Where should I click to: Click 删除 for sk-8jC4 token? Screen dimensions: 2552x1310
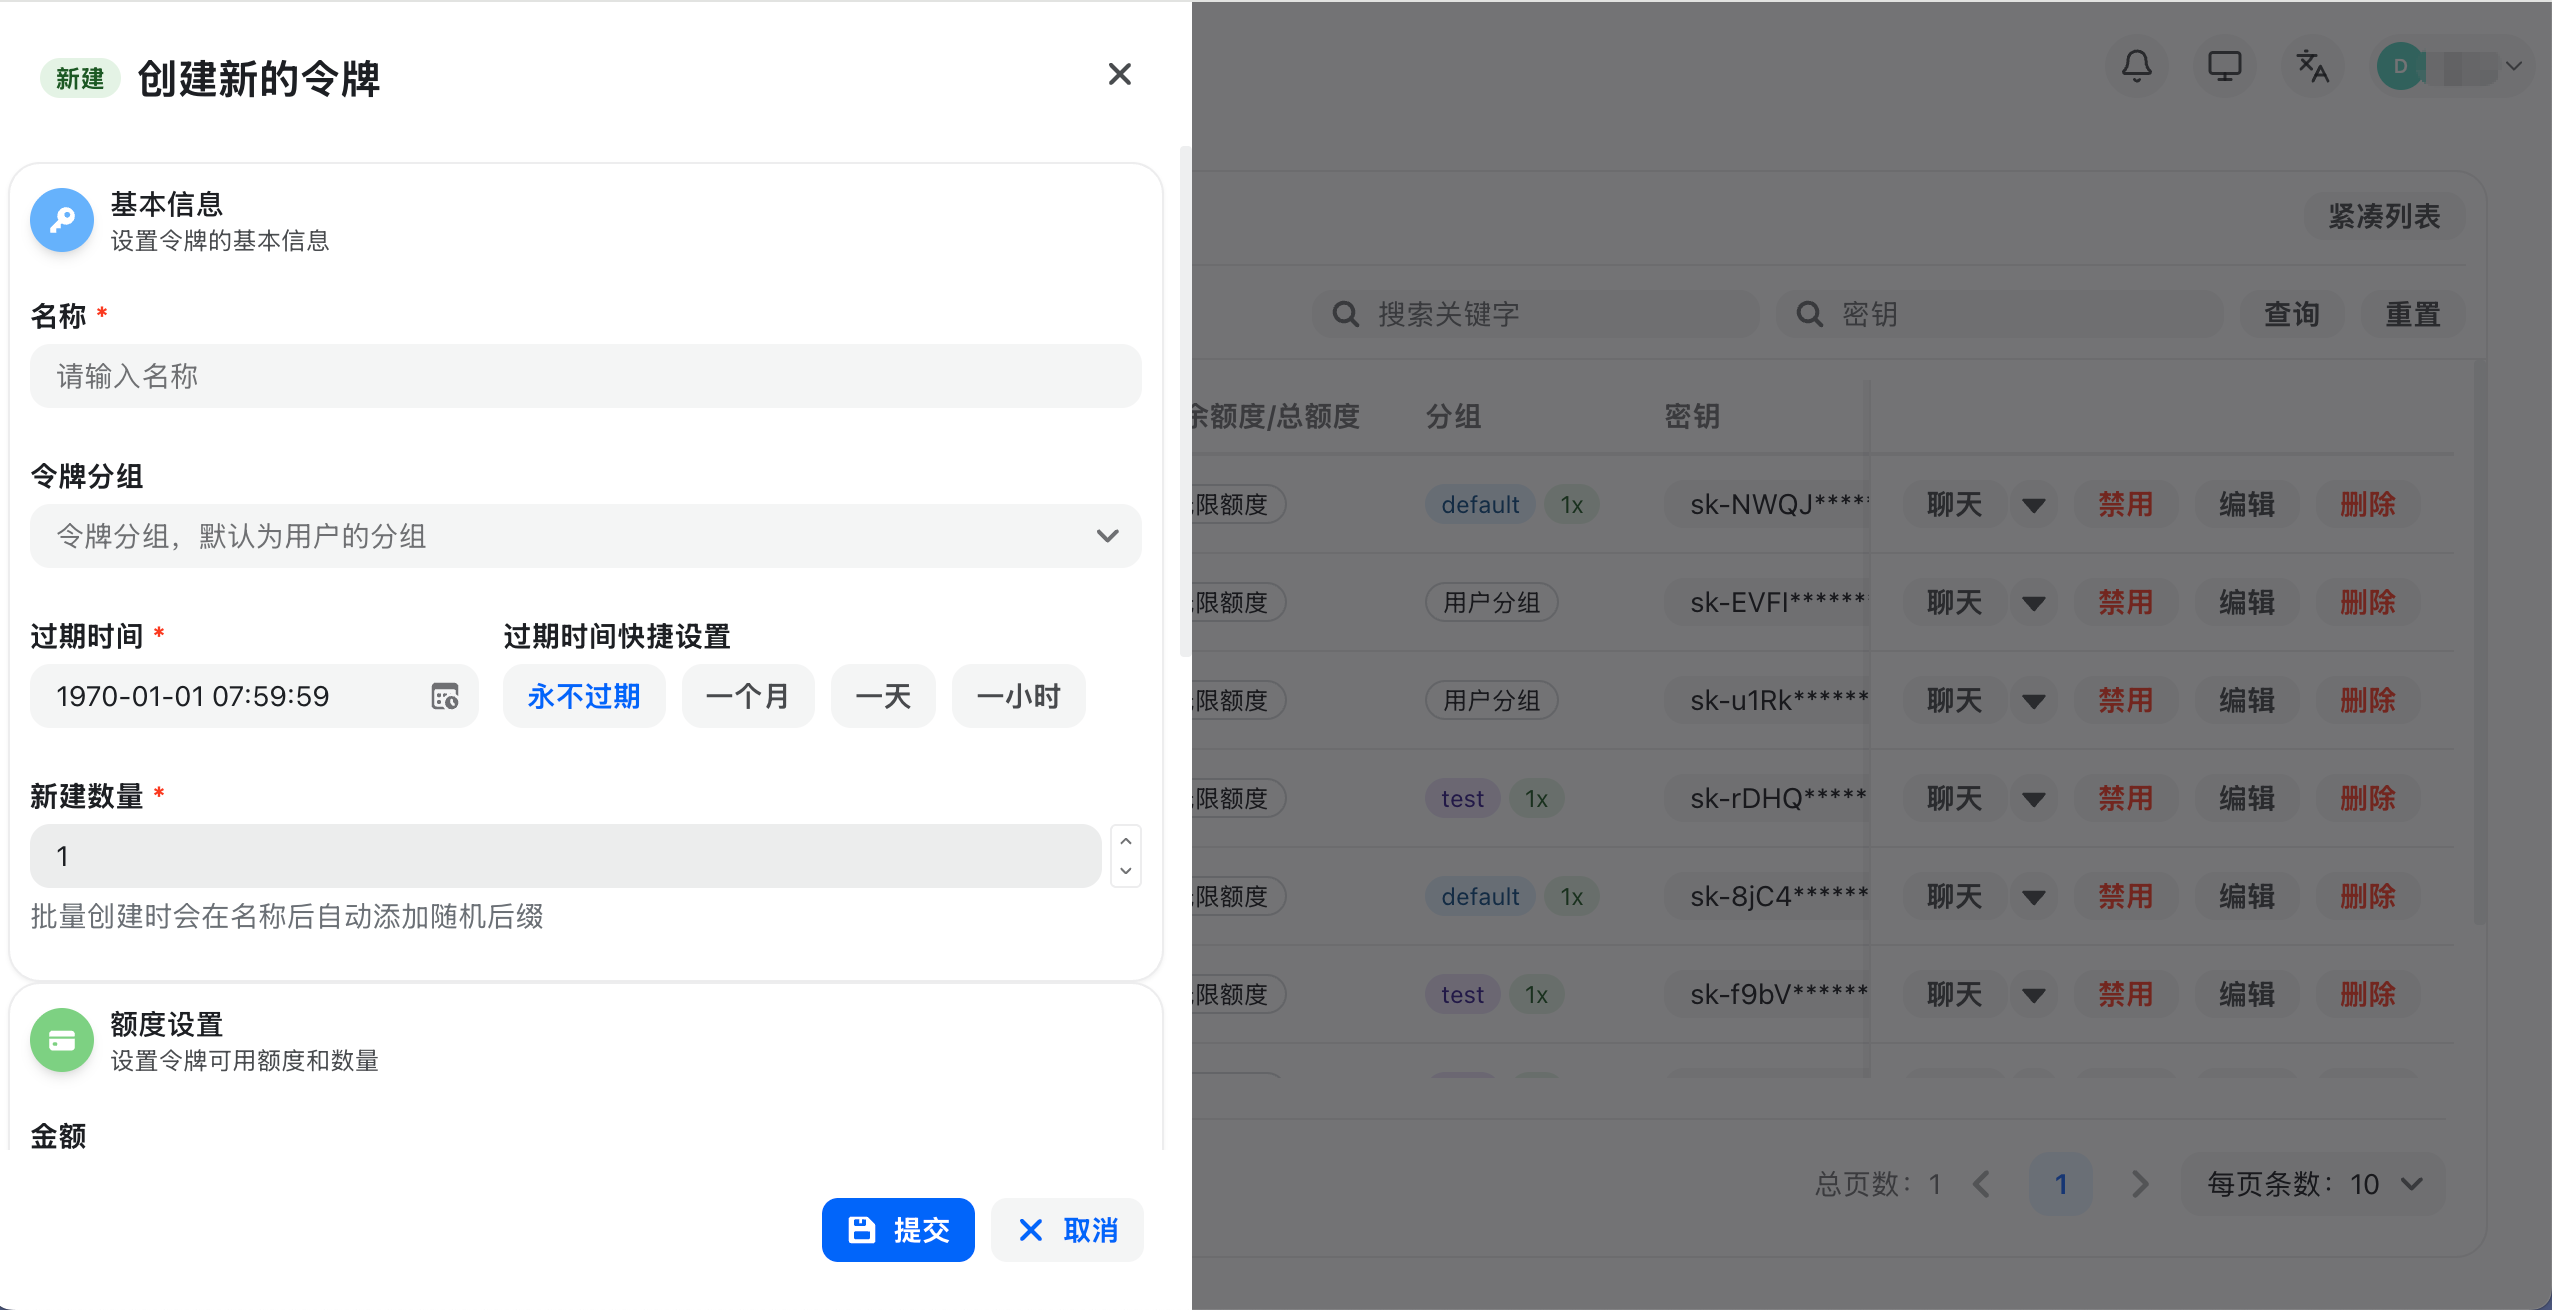tap(2368, 896)
